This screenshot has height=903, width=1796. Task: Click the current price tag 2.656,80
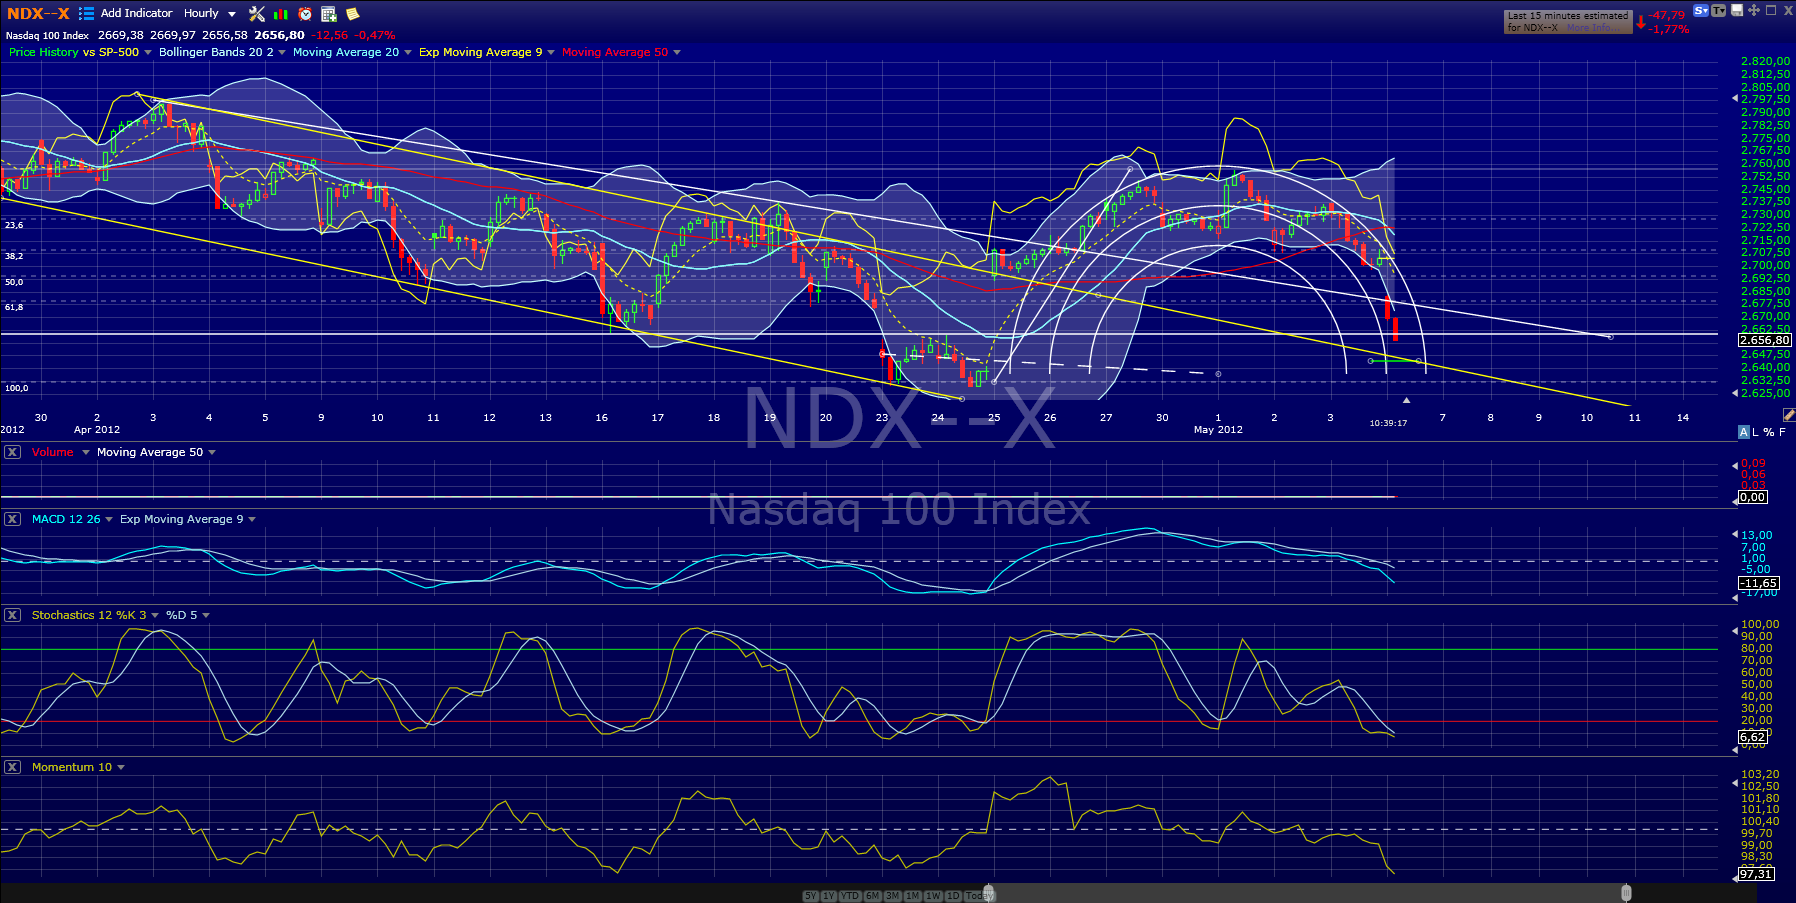(x=1765, y=340)
